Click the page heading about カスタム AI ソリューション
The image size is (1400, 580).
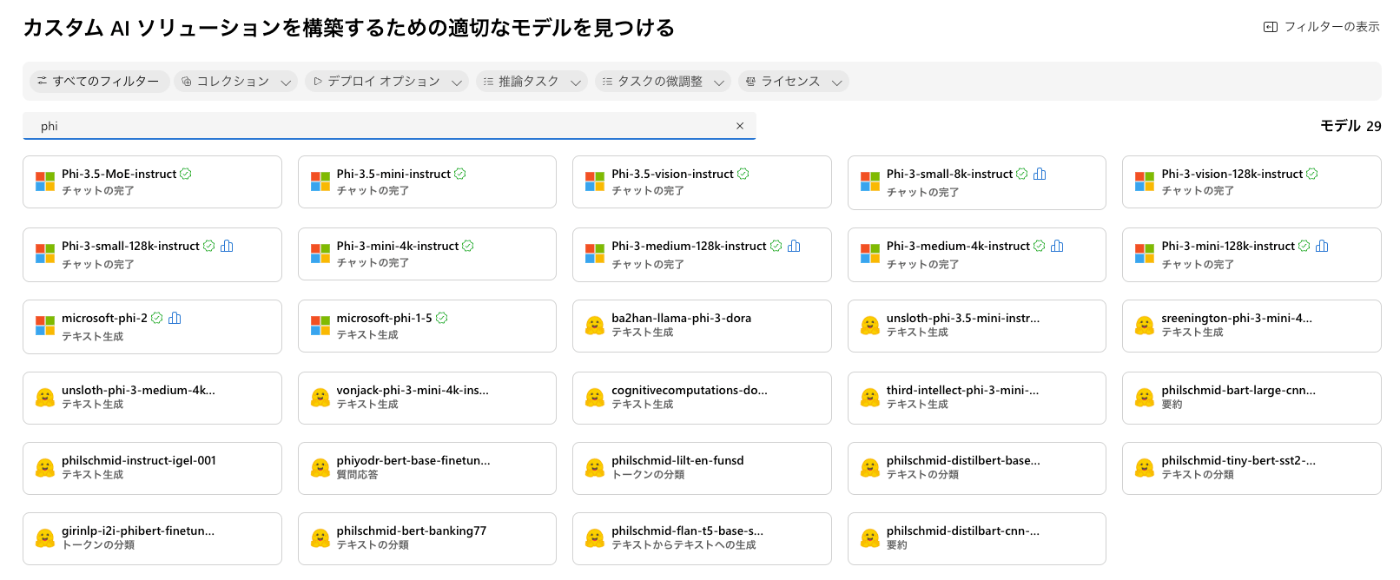pos(349,28)
